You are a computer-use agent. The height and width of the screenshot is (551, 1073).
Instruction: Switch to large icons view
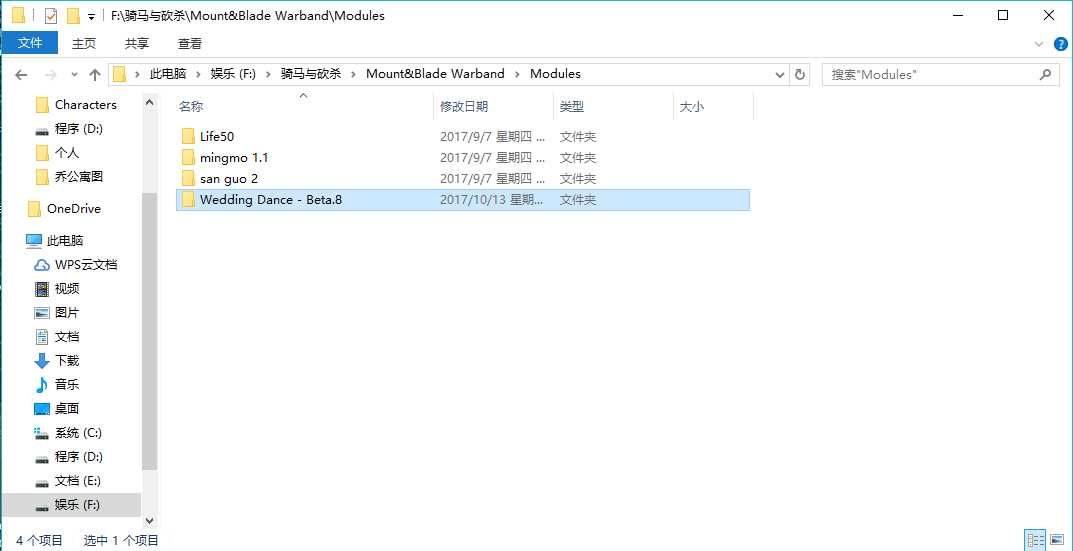tap(1059, 540)
